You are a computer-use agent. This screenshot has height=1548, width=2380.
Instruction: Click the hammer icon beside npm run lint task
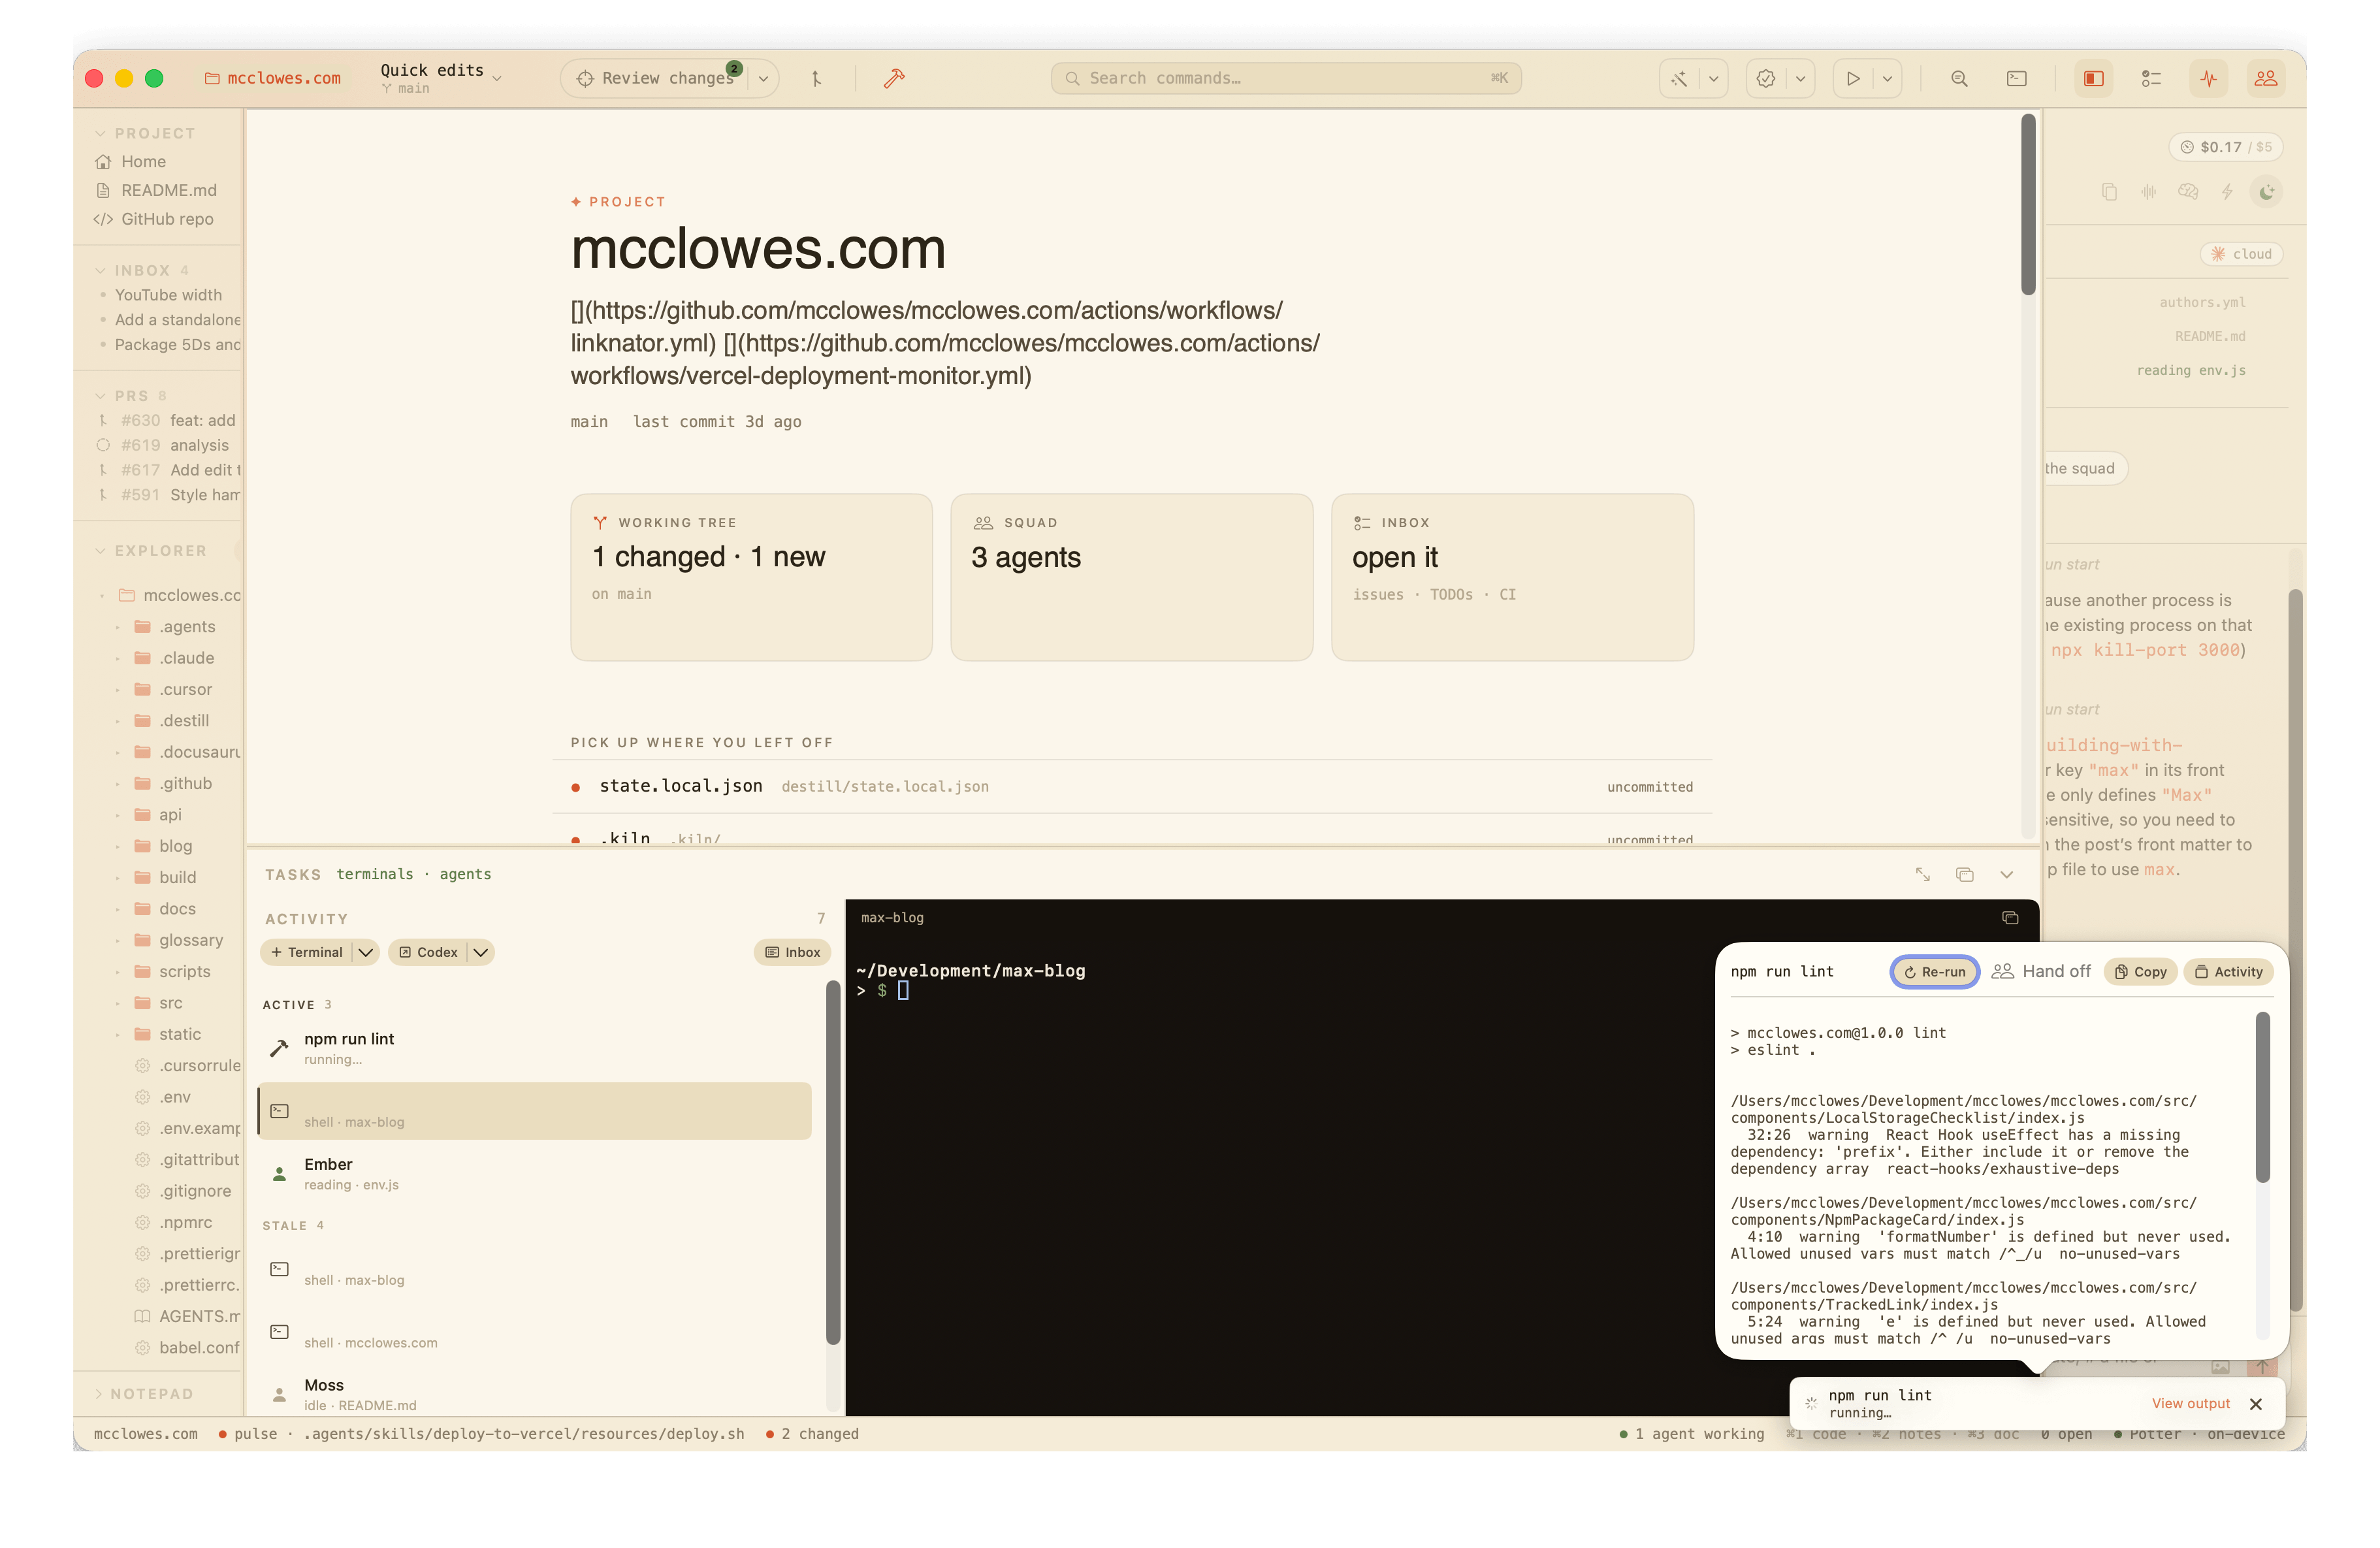click(279, 1048)
